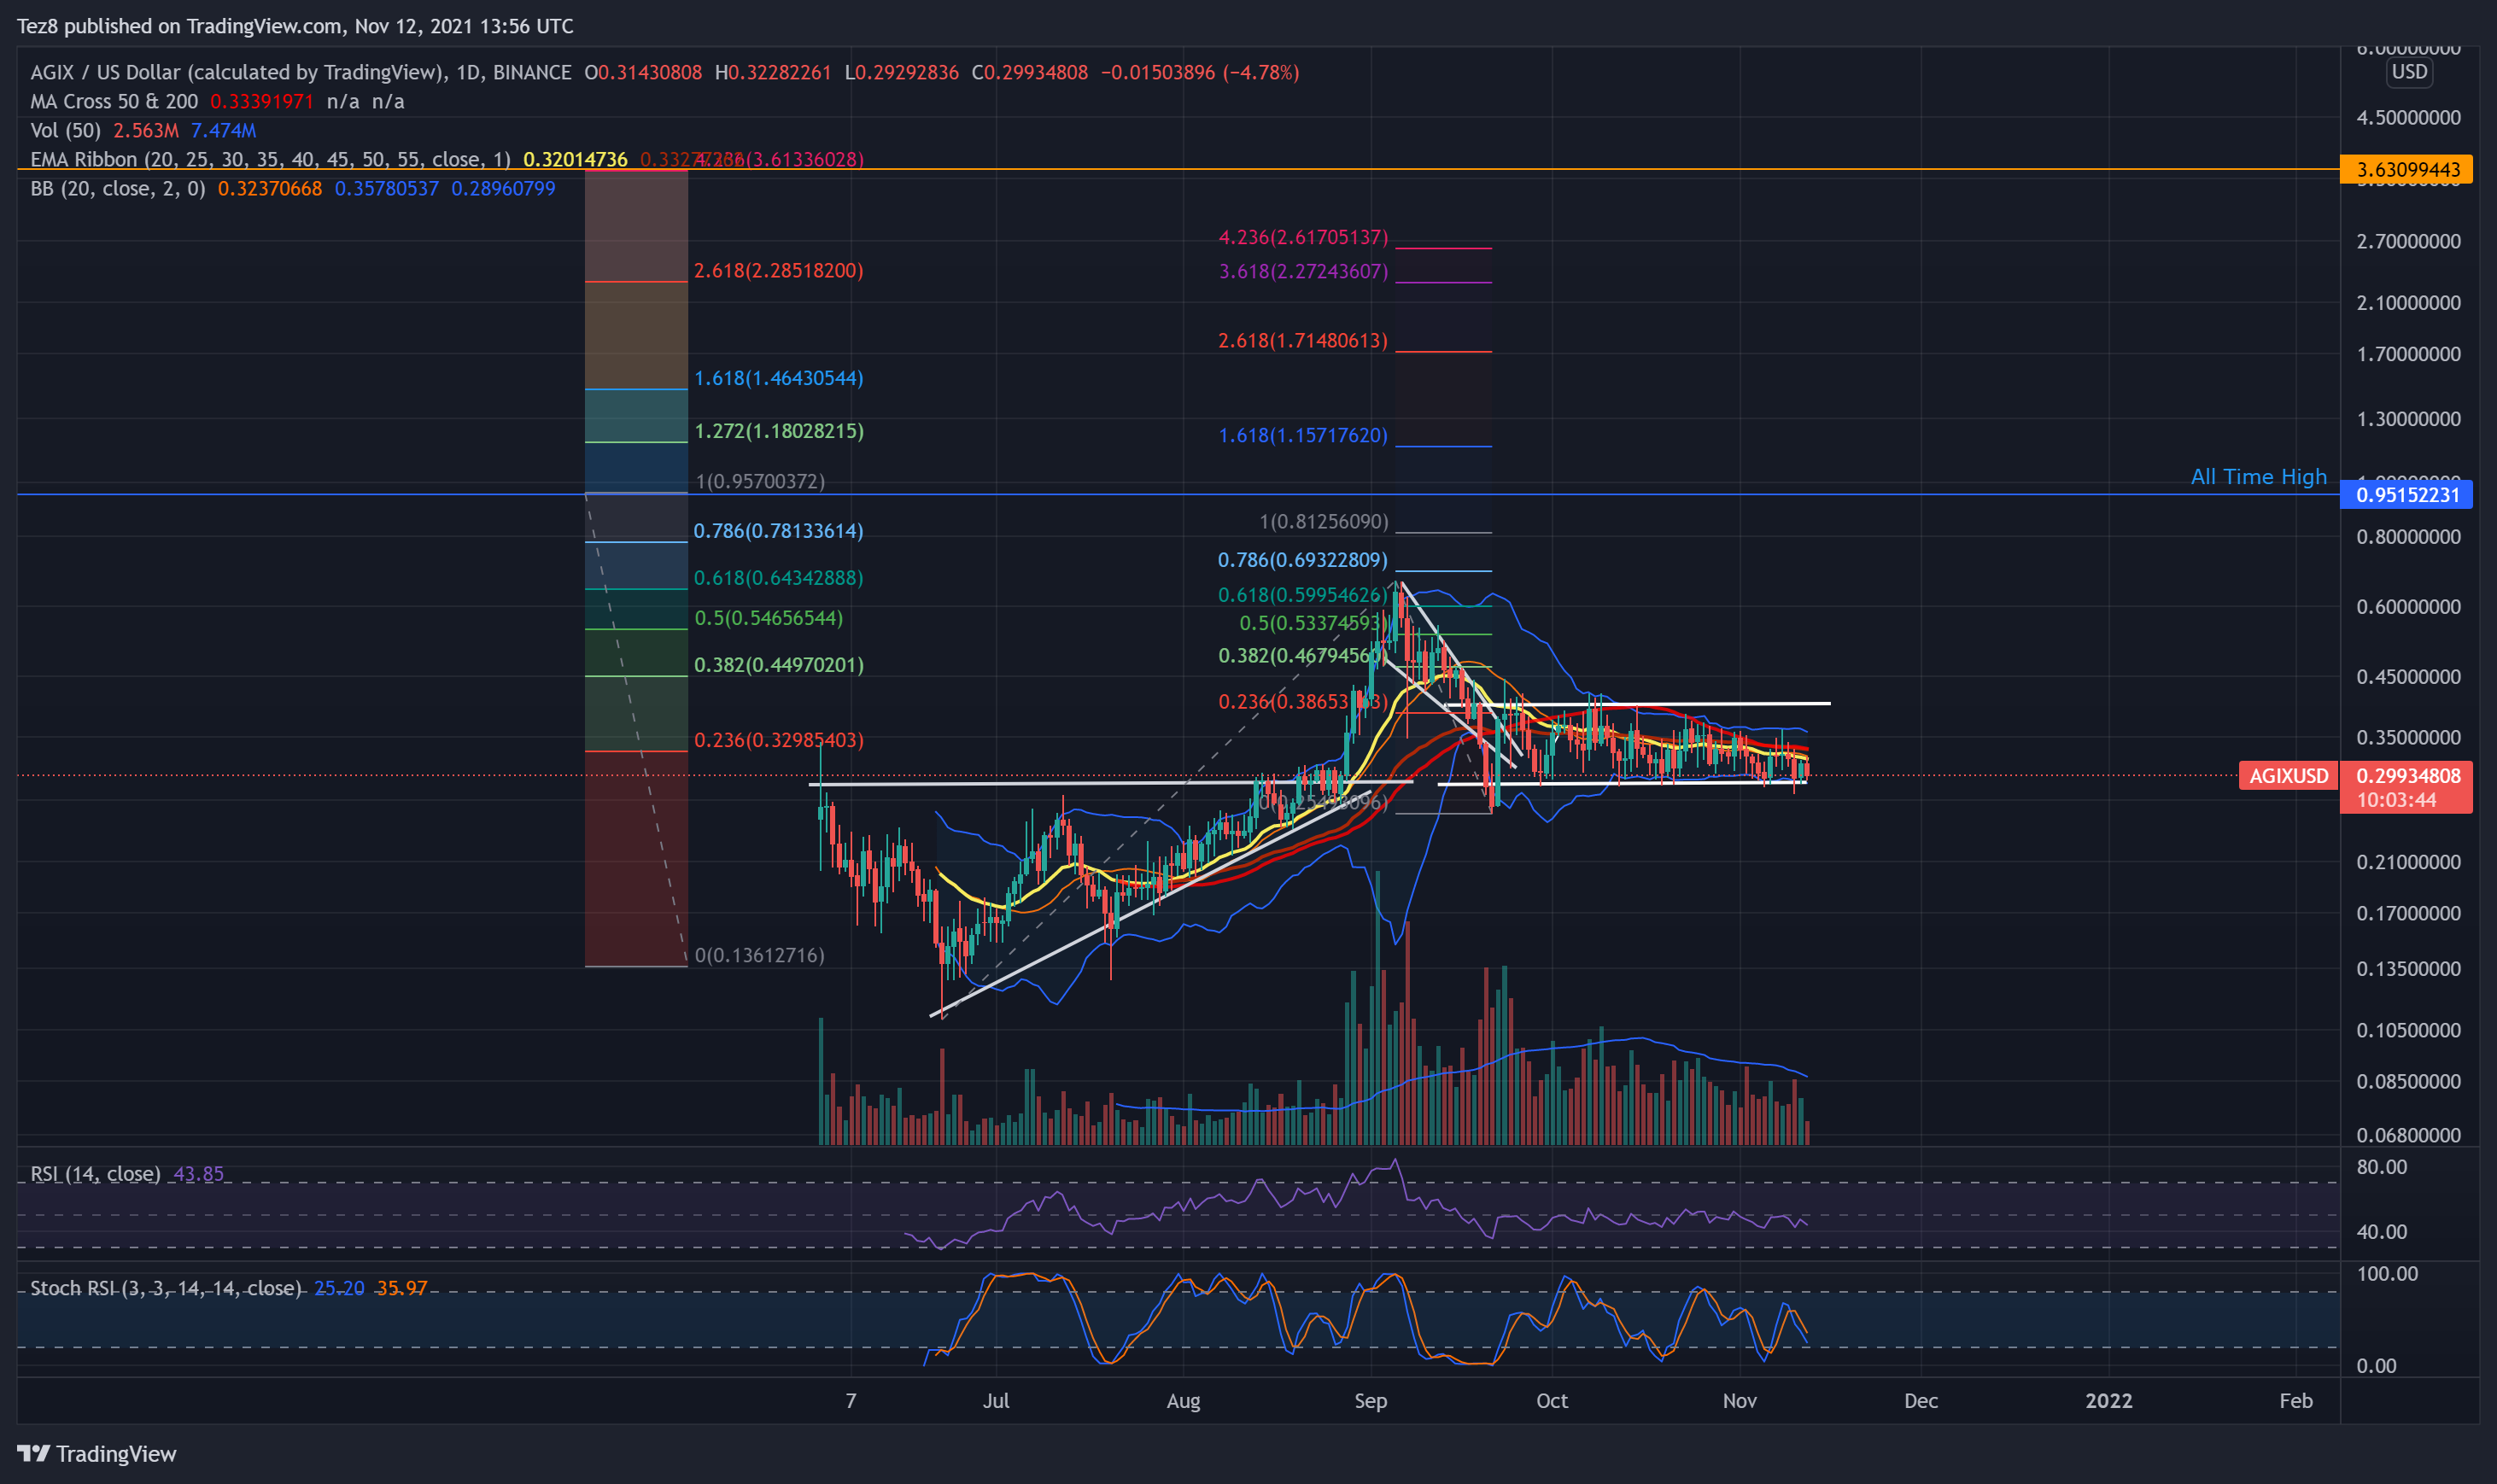Select the BB (20, close, 2, 0) legend
The width and height of the screenshot is (2497, 1484).
coord(117,188)
